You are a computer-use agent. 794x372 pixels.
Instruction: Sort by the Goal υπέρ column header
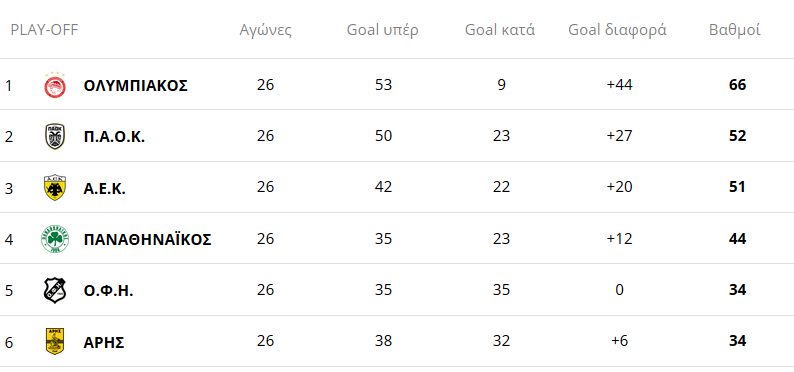[383, 30]
